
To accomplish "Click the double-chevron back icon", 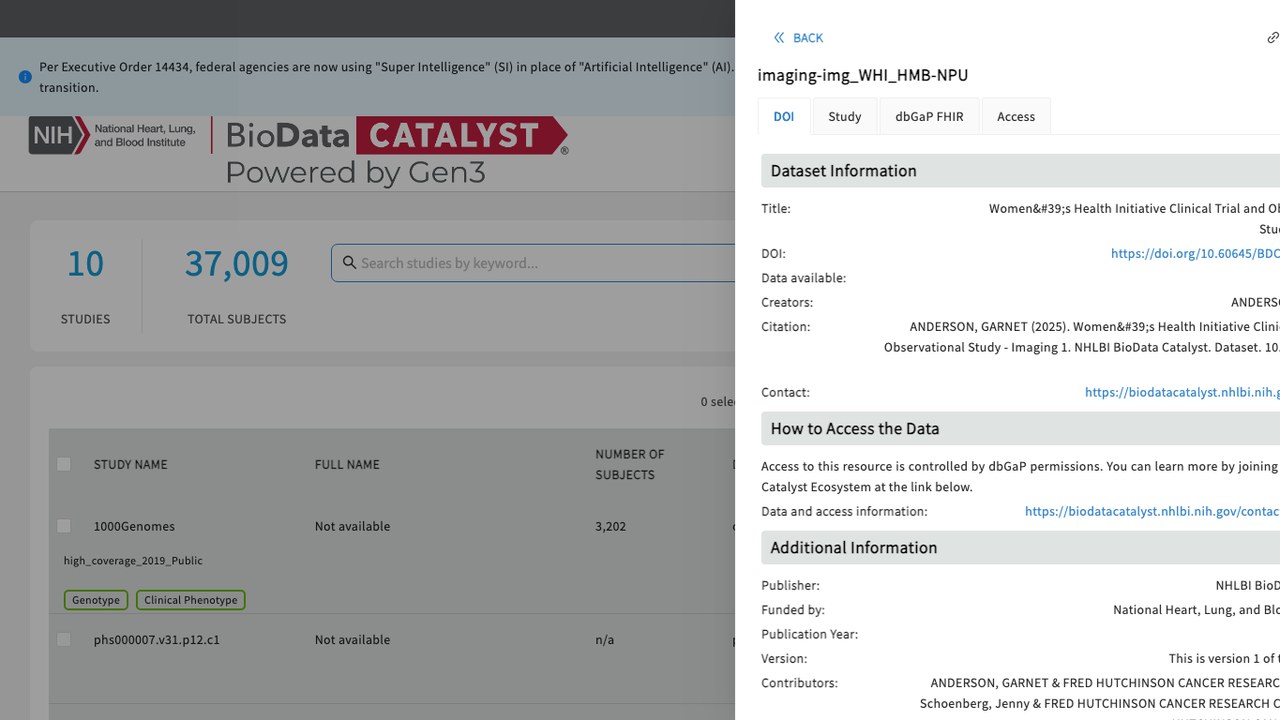I will (x=779, y=38).
